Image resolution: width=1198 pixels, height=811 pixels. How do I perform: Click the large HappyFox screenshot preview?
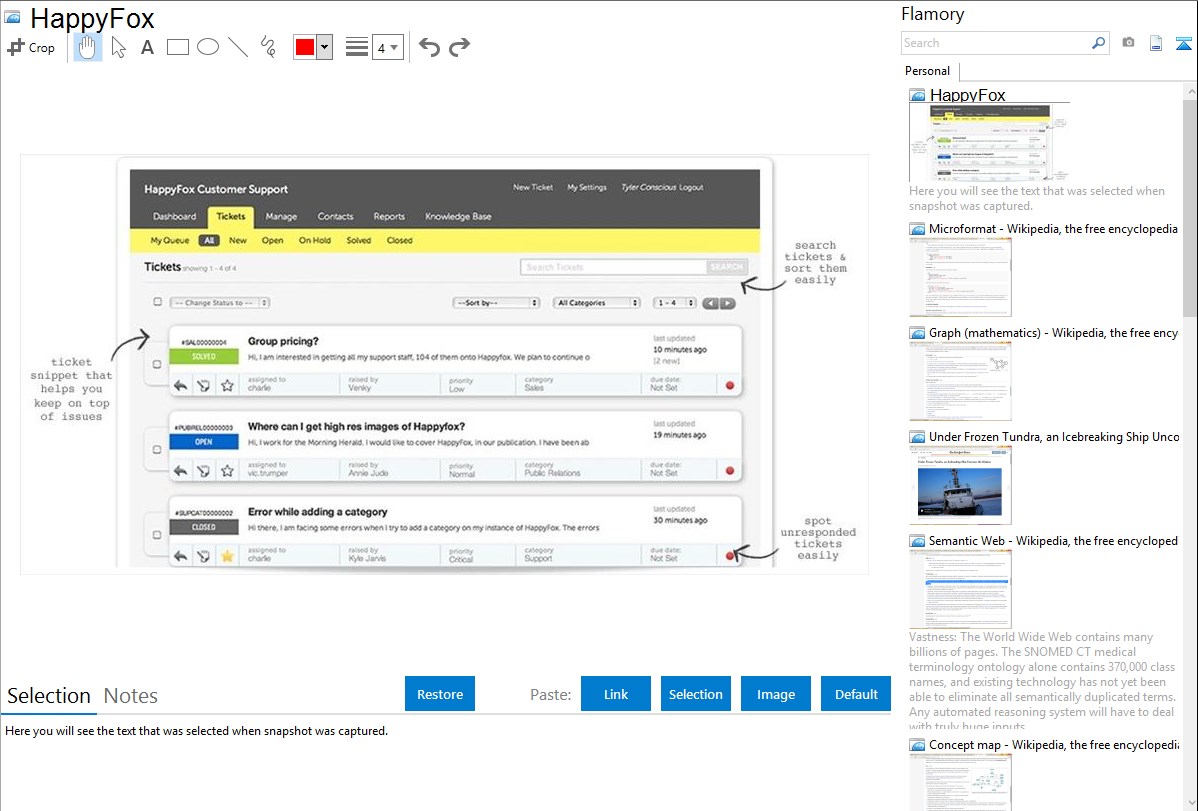pyautogui.click(x=445, y=364)
